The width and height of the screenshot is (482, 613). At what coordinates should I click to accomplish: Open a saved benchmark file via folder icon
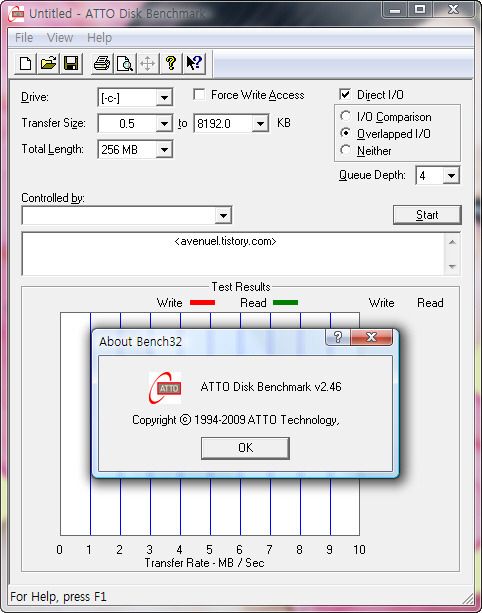click(x=48, y=63)
